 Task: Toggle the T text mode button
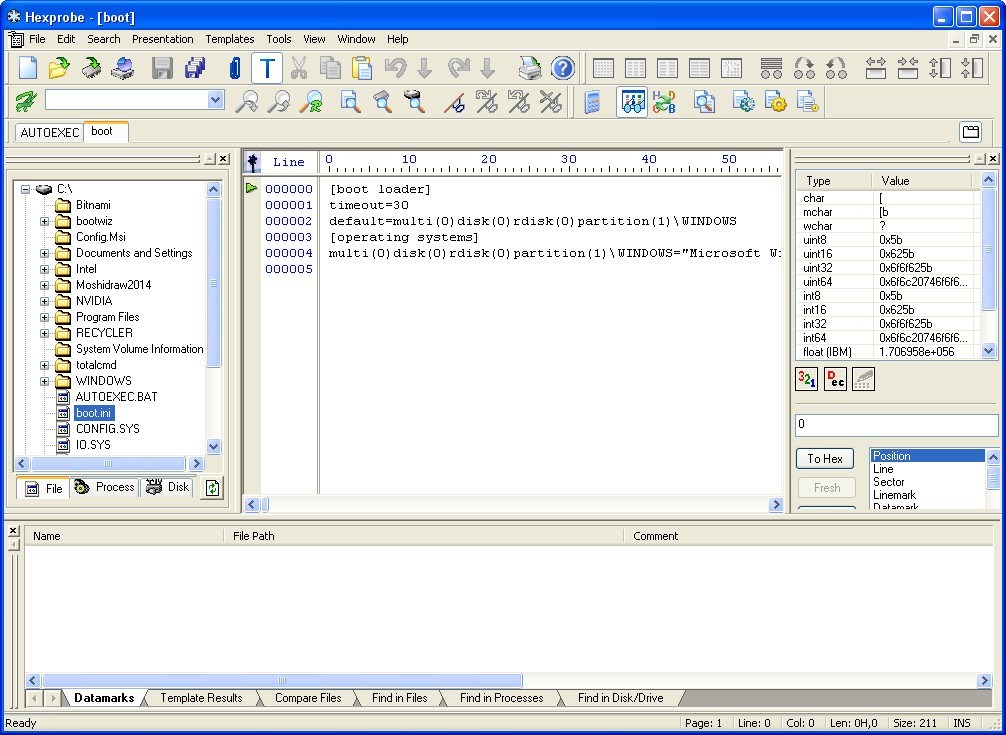point(267,68)
